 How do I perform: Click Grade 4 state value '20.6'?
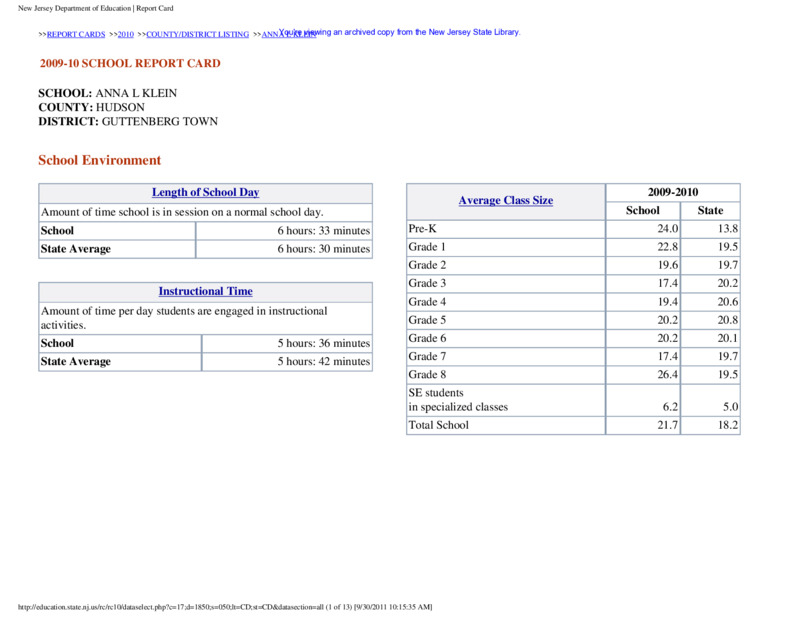pyautogui.click(x=728, y=302)
